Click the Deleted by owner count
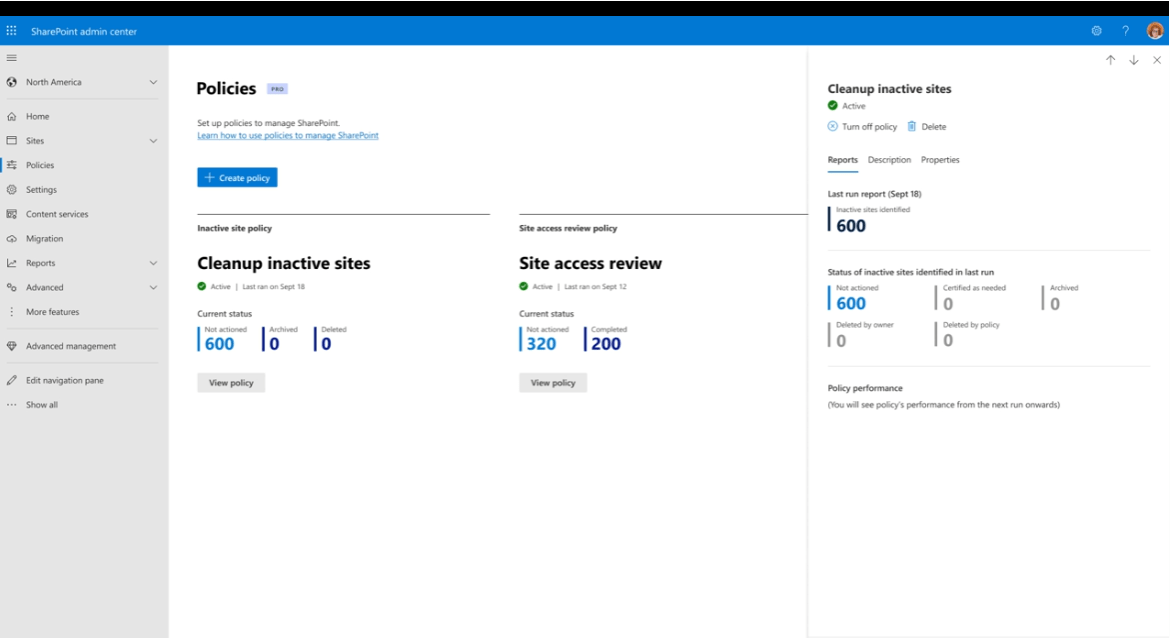The width and height of the screenshot is (1170, 638). 841,341
